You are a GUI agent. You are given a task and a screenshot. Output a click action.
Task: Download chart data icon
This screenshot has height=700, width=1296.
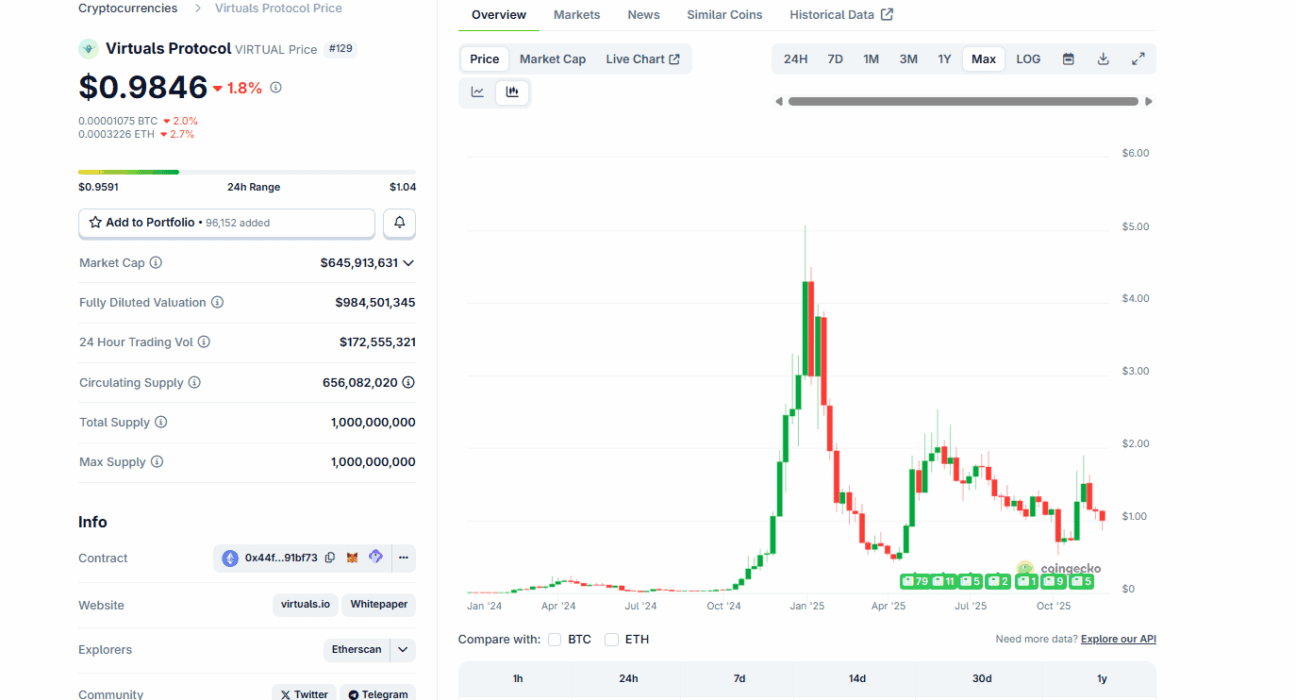[1103, 59]
